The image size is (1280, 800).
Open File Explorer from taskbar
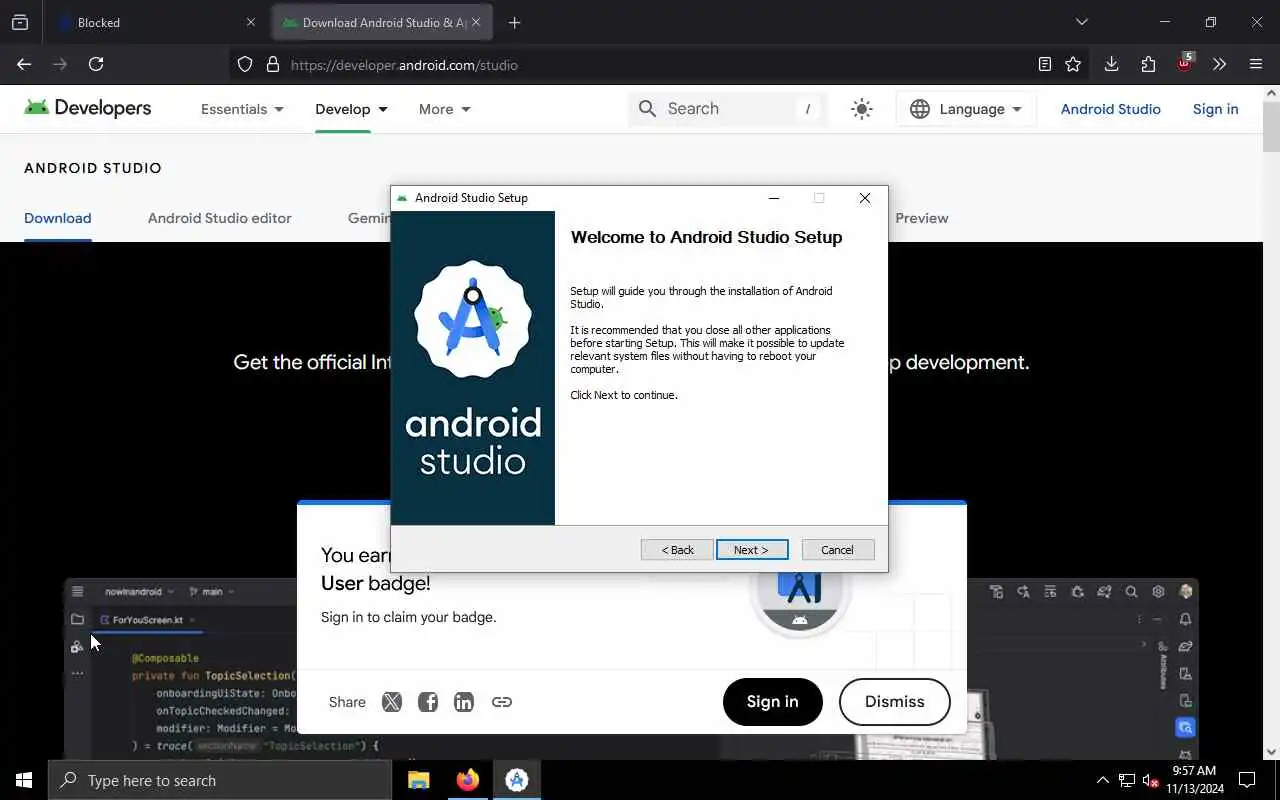point(419,780)
